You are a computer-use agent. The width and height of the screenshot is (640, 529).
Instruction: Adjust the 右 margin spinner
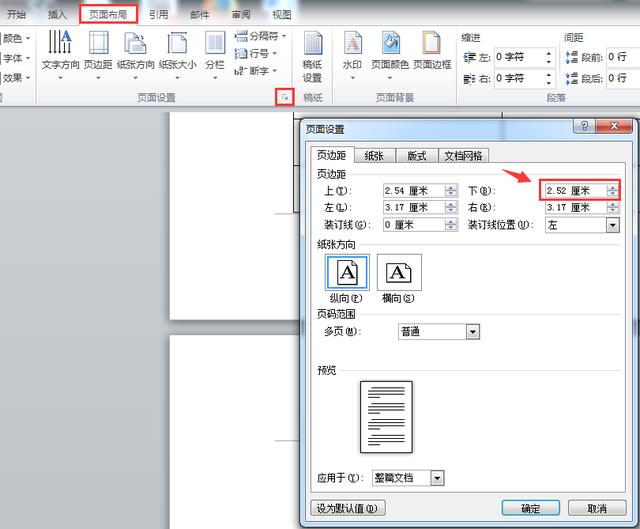[x=612, y=207]
